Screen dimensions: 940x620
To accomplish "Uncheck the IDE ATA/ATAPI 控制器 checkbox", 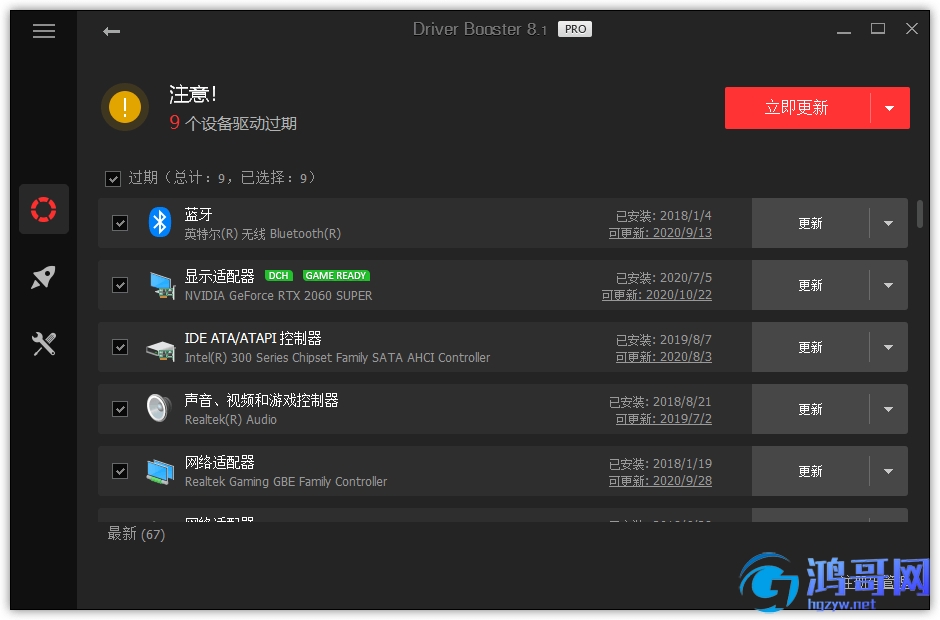I will coord(120,347).
